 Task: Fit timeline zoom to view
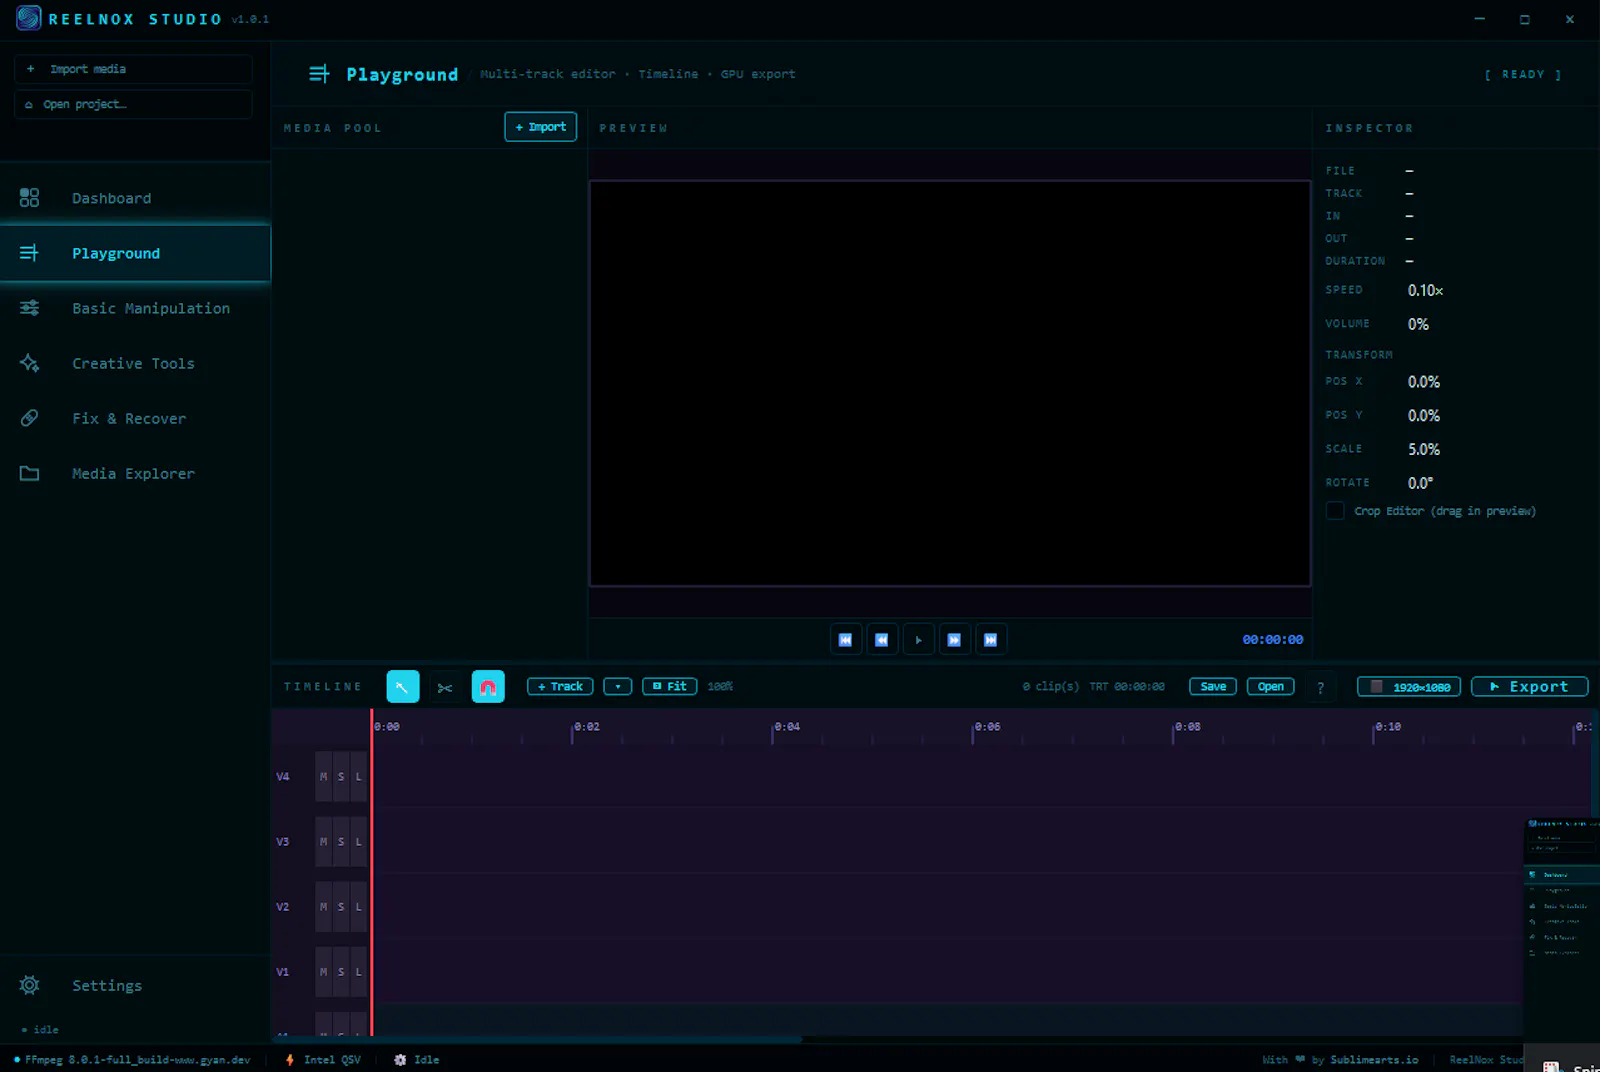[x=669, y=687]
